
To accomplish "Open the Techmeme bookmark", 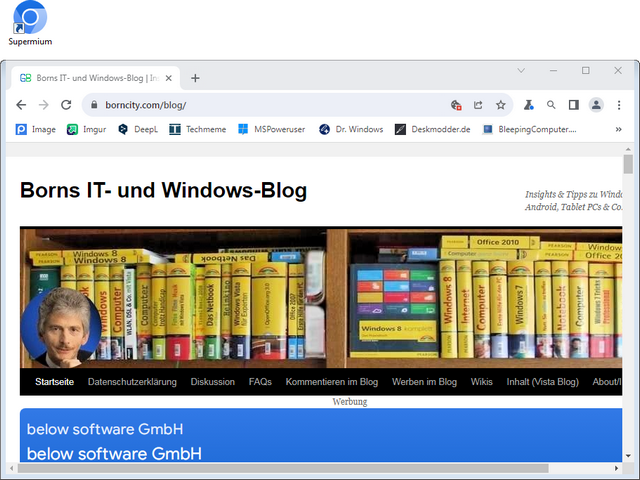I will coord(198,129).
